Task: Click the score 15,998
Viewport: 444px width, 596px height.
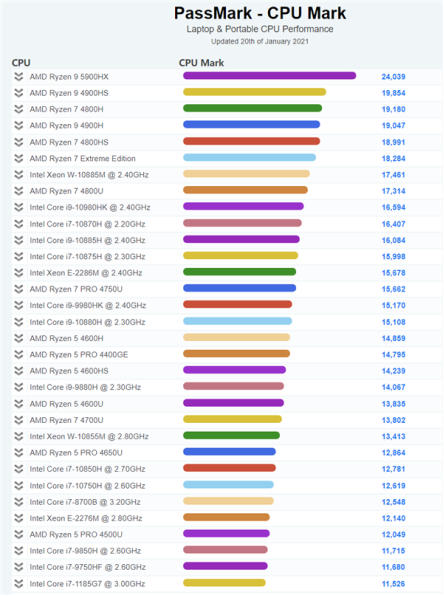Action: tap(393, 257)
